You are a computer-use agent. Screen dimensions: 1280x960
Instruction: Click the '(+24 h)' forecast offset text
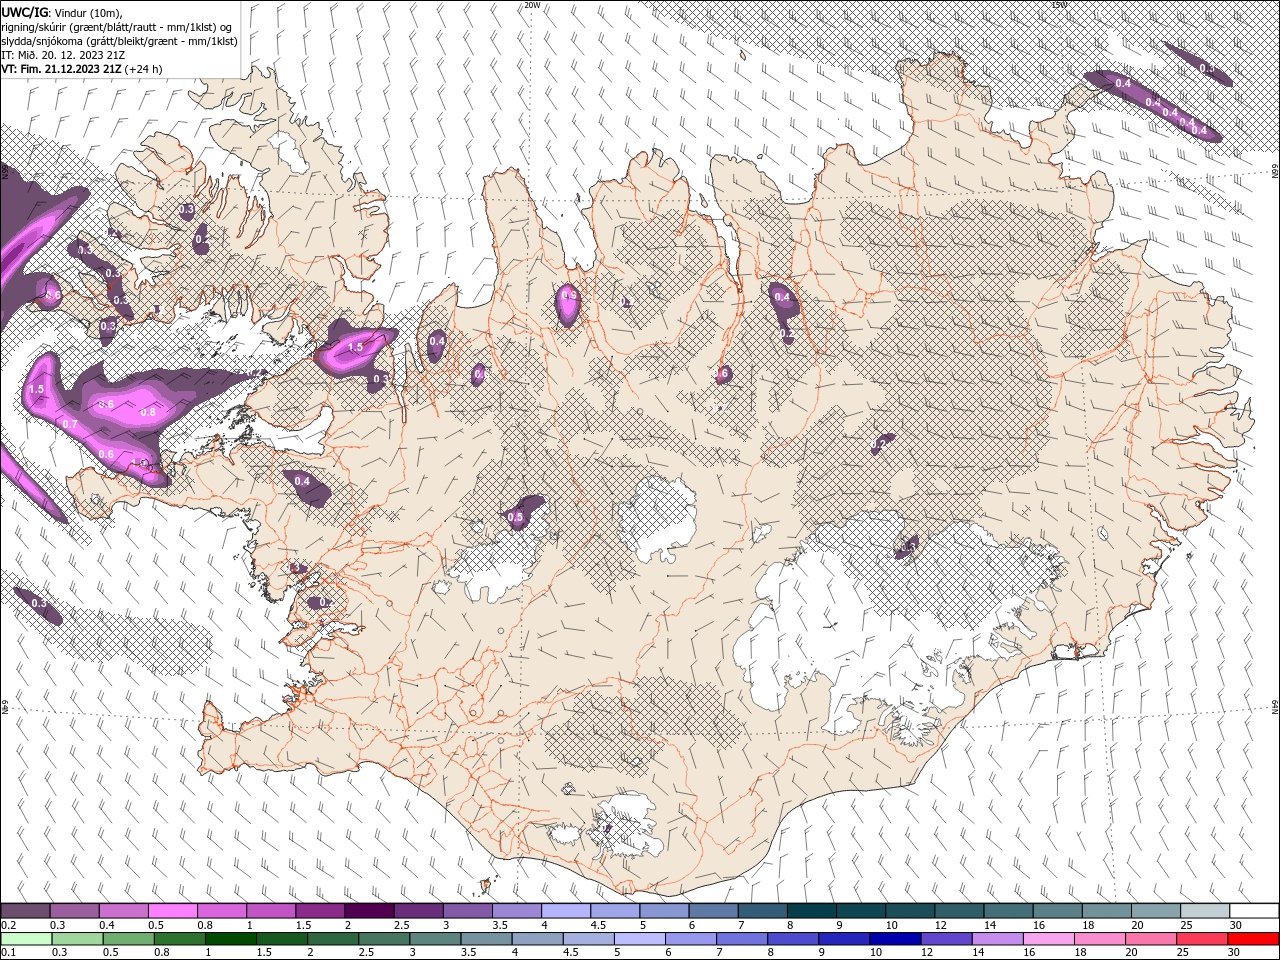point(144,69)
